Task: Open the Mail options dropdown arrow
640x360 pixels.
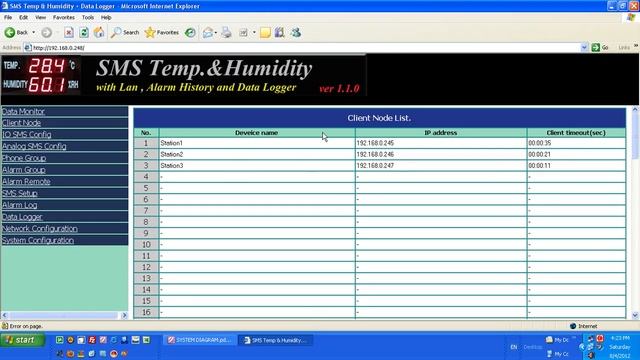Action: pyautogui.click(x=216, y=33)
